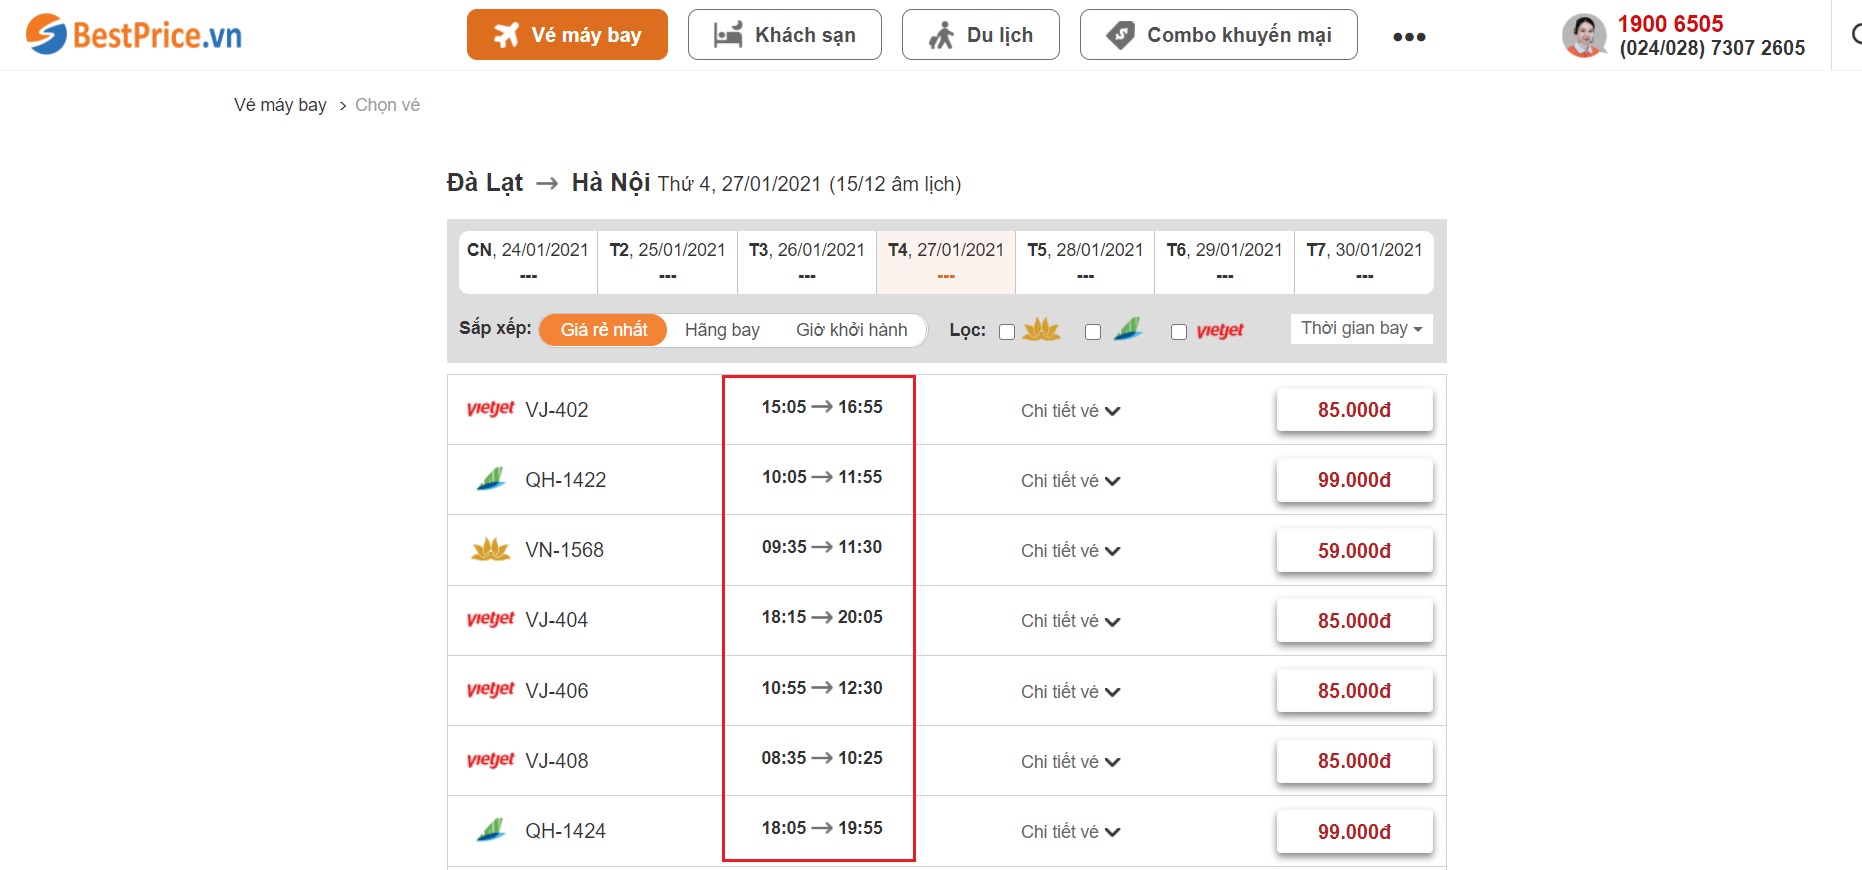Click the Vietnam Airlines lotus filter logo
This screenshot has width=1862, height=870.
pyautogui.click(x=1041, y=330)
